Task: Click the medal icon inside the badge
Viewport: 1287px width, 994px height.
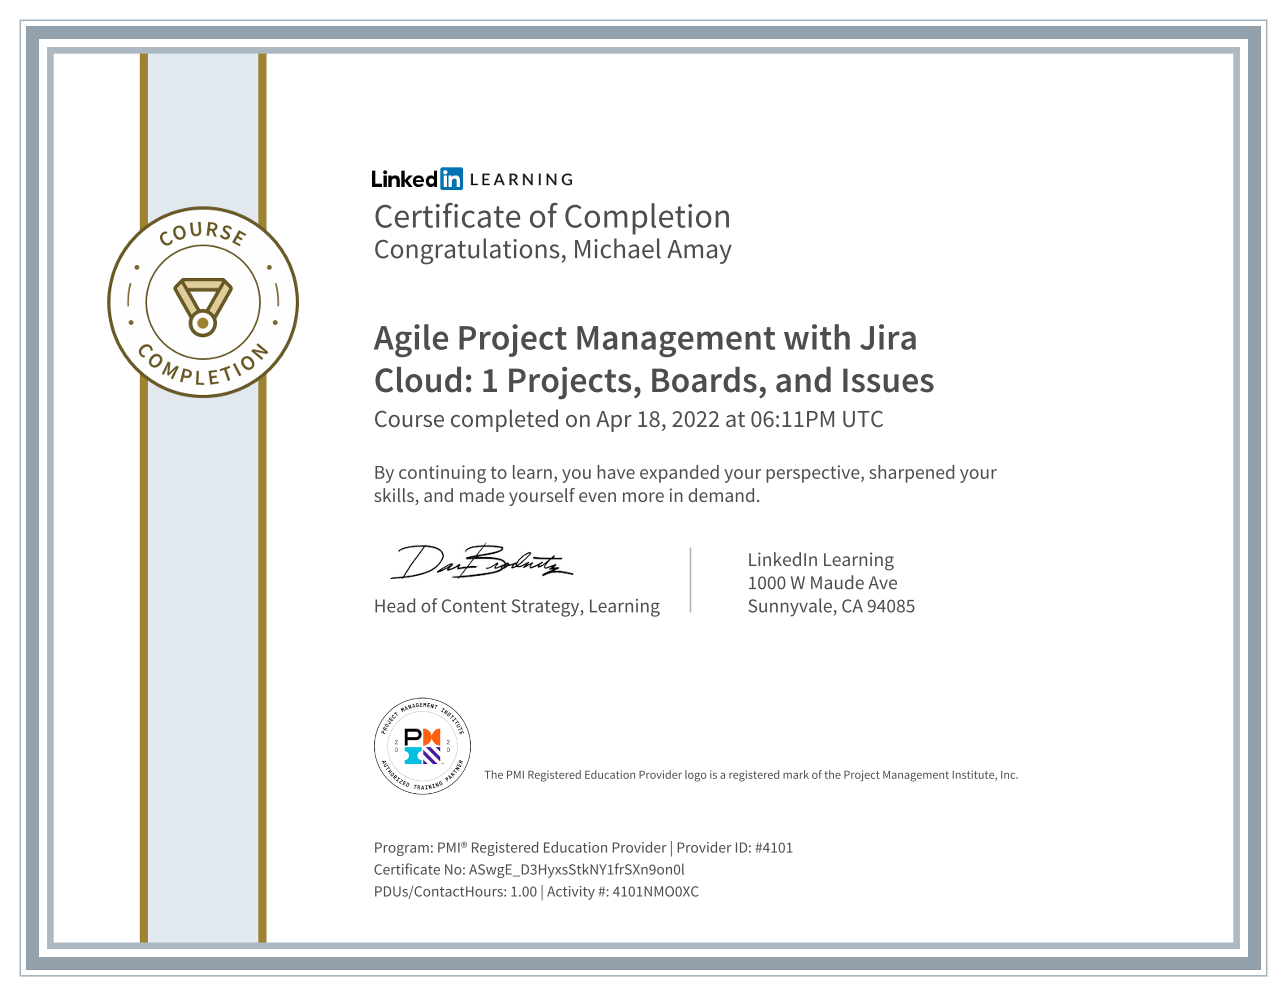Action: pyautogui.click(x=203, y=306)
